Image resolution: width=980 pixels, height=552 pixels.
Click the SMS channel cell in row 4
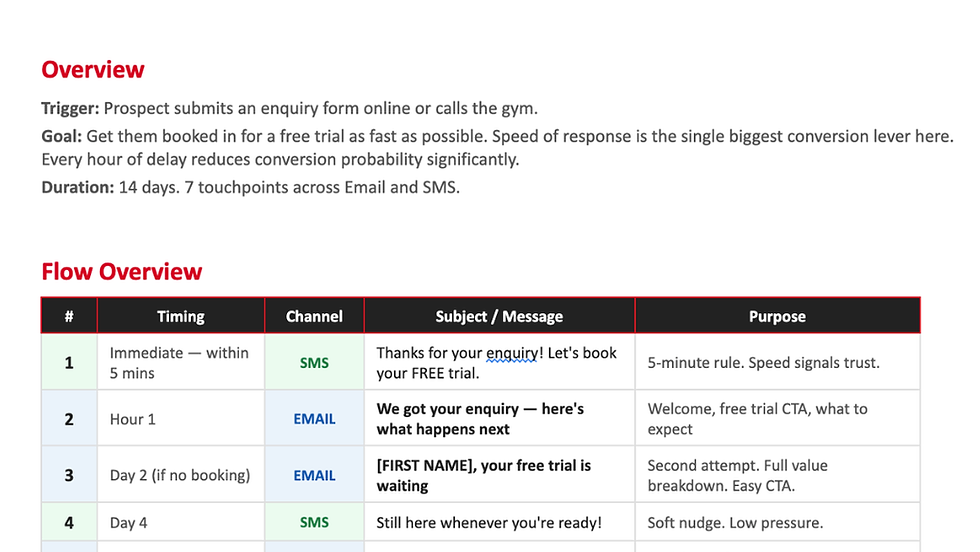pos(314,523)
